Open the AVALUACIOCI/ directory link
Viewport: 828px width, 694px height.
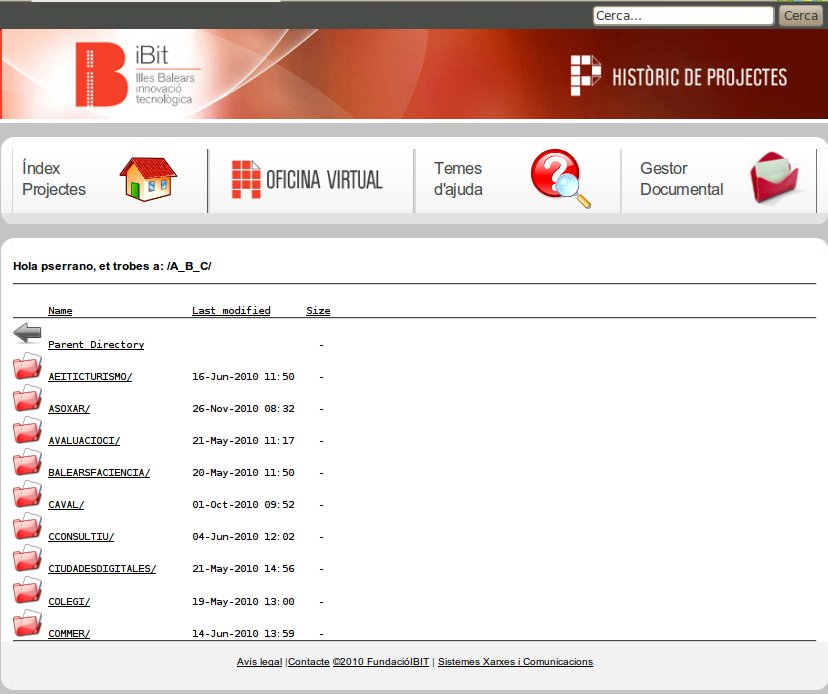[x=84, y=440]
